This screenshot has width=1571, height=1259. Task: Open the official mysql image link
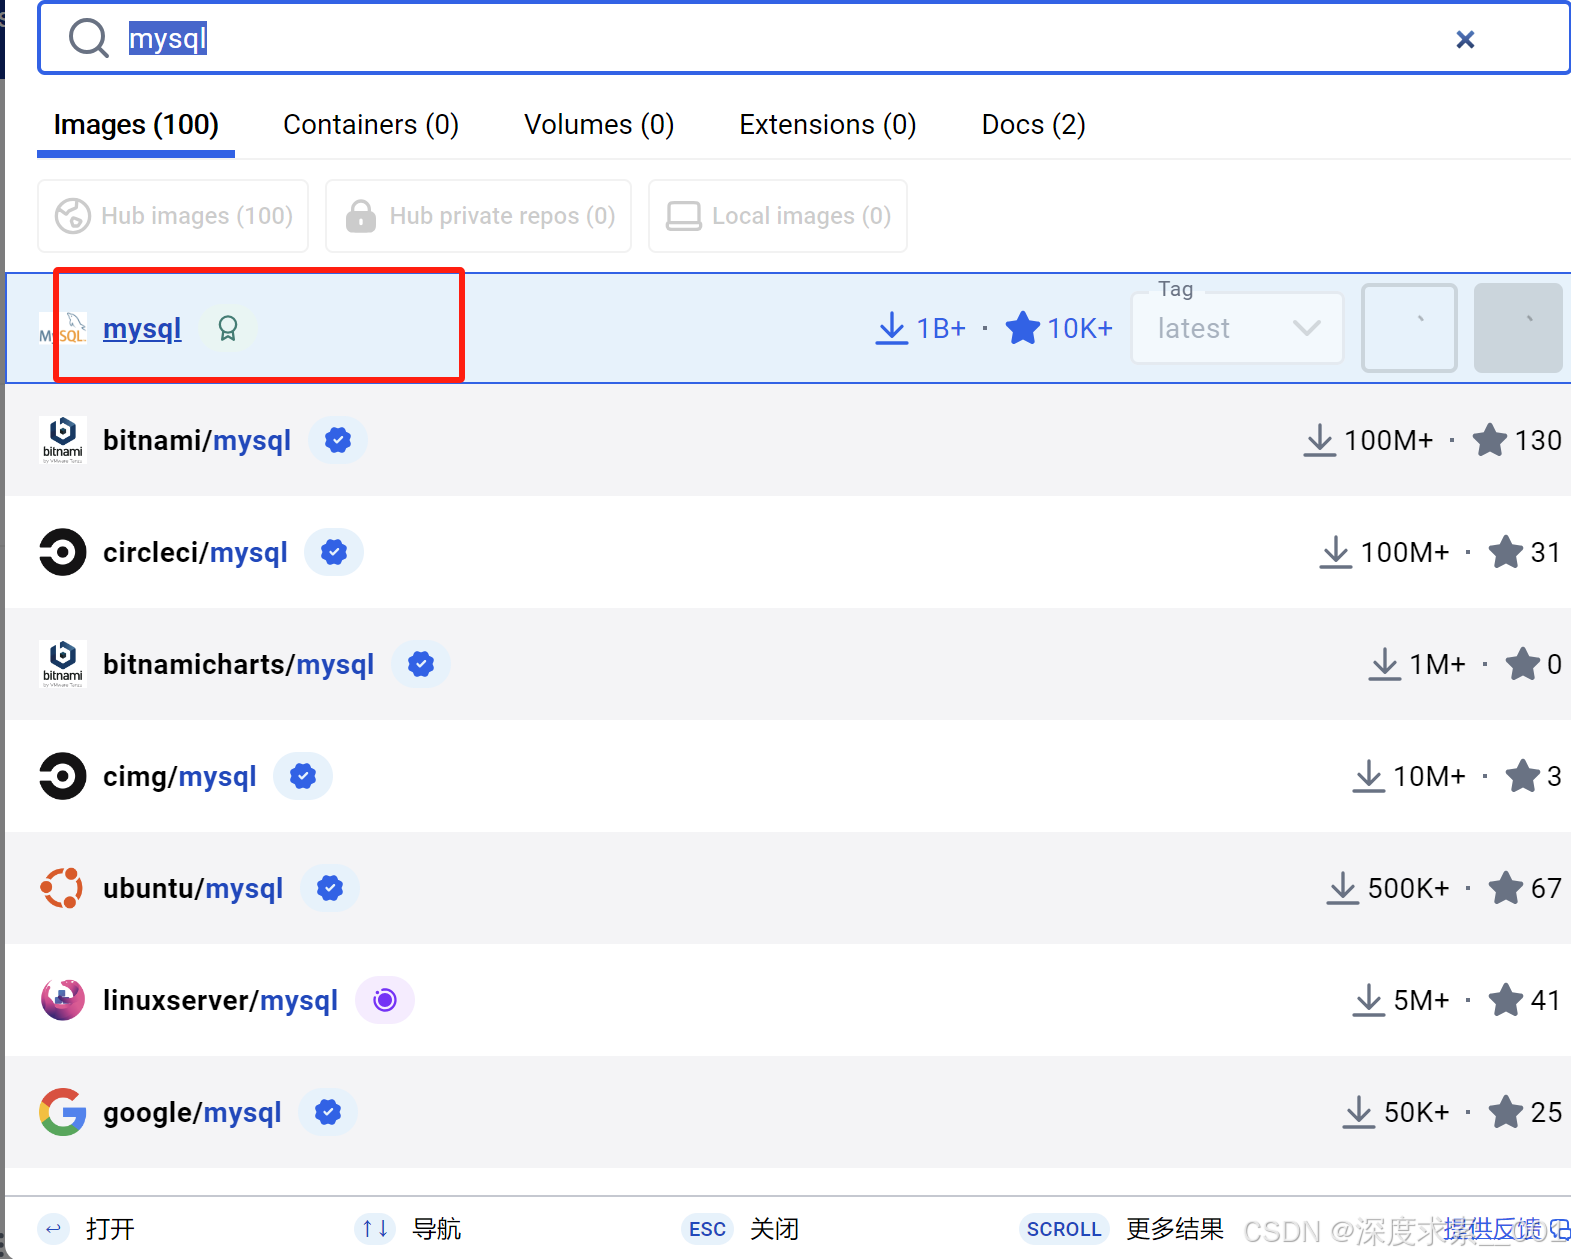(x=142, y=328)
